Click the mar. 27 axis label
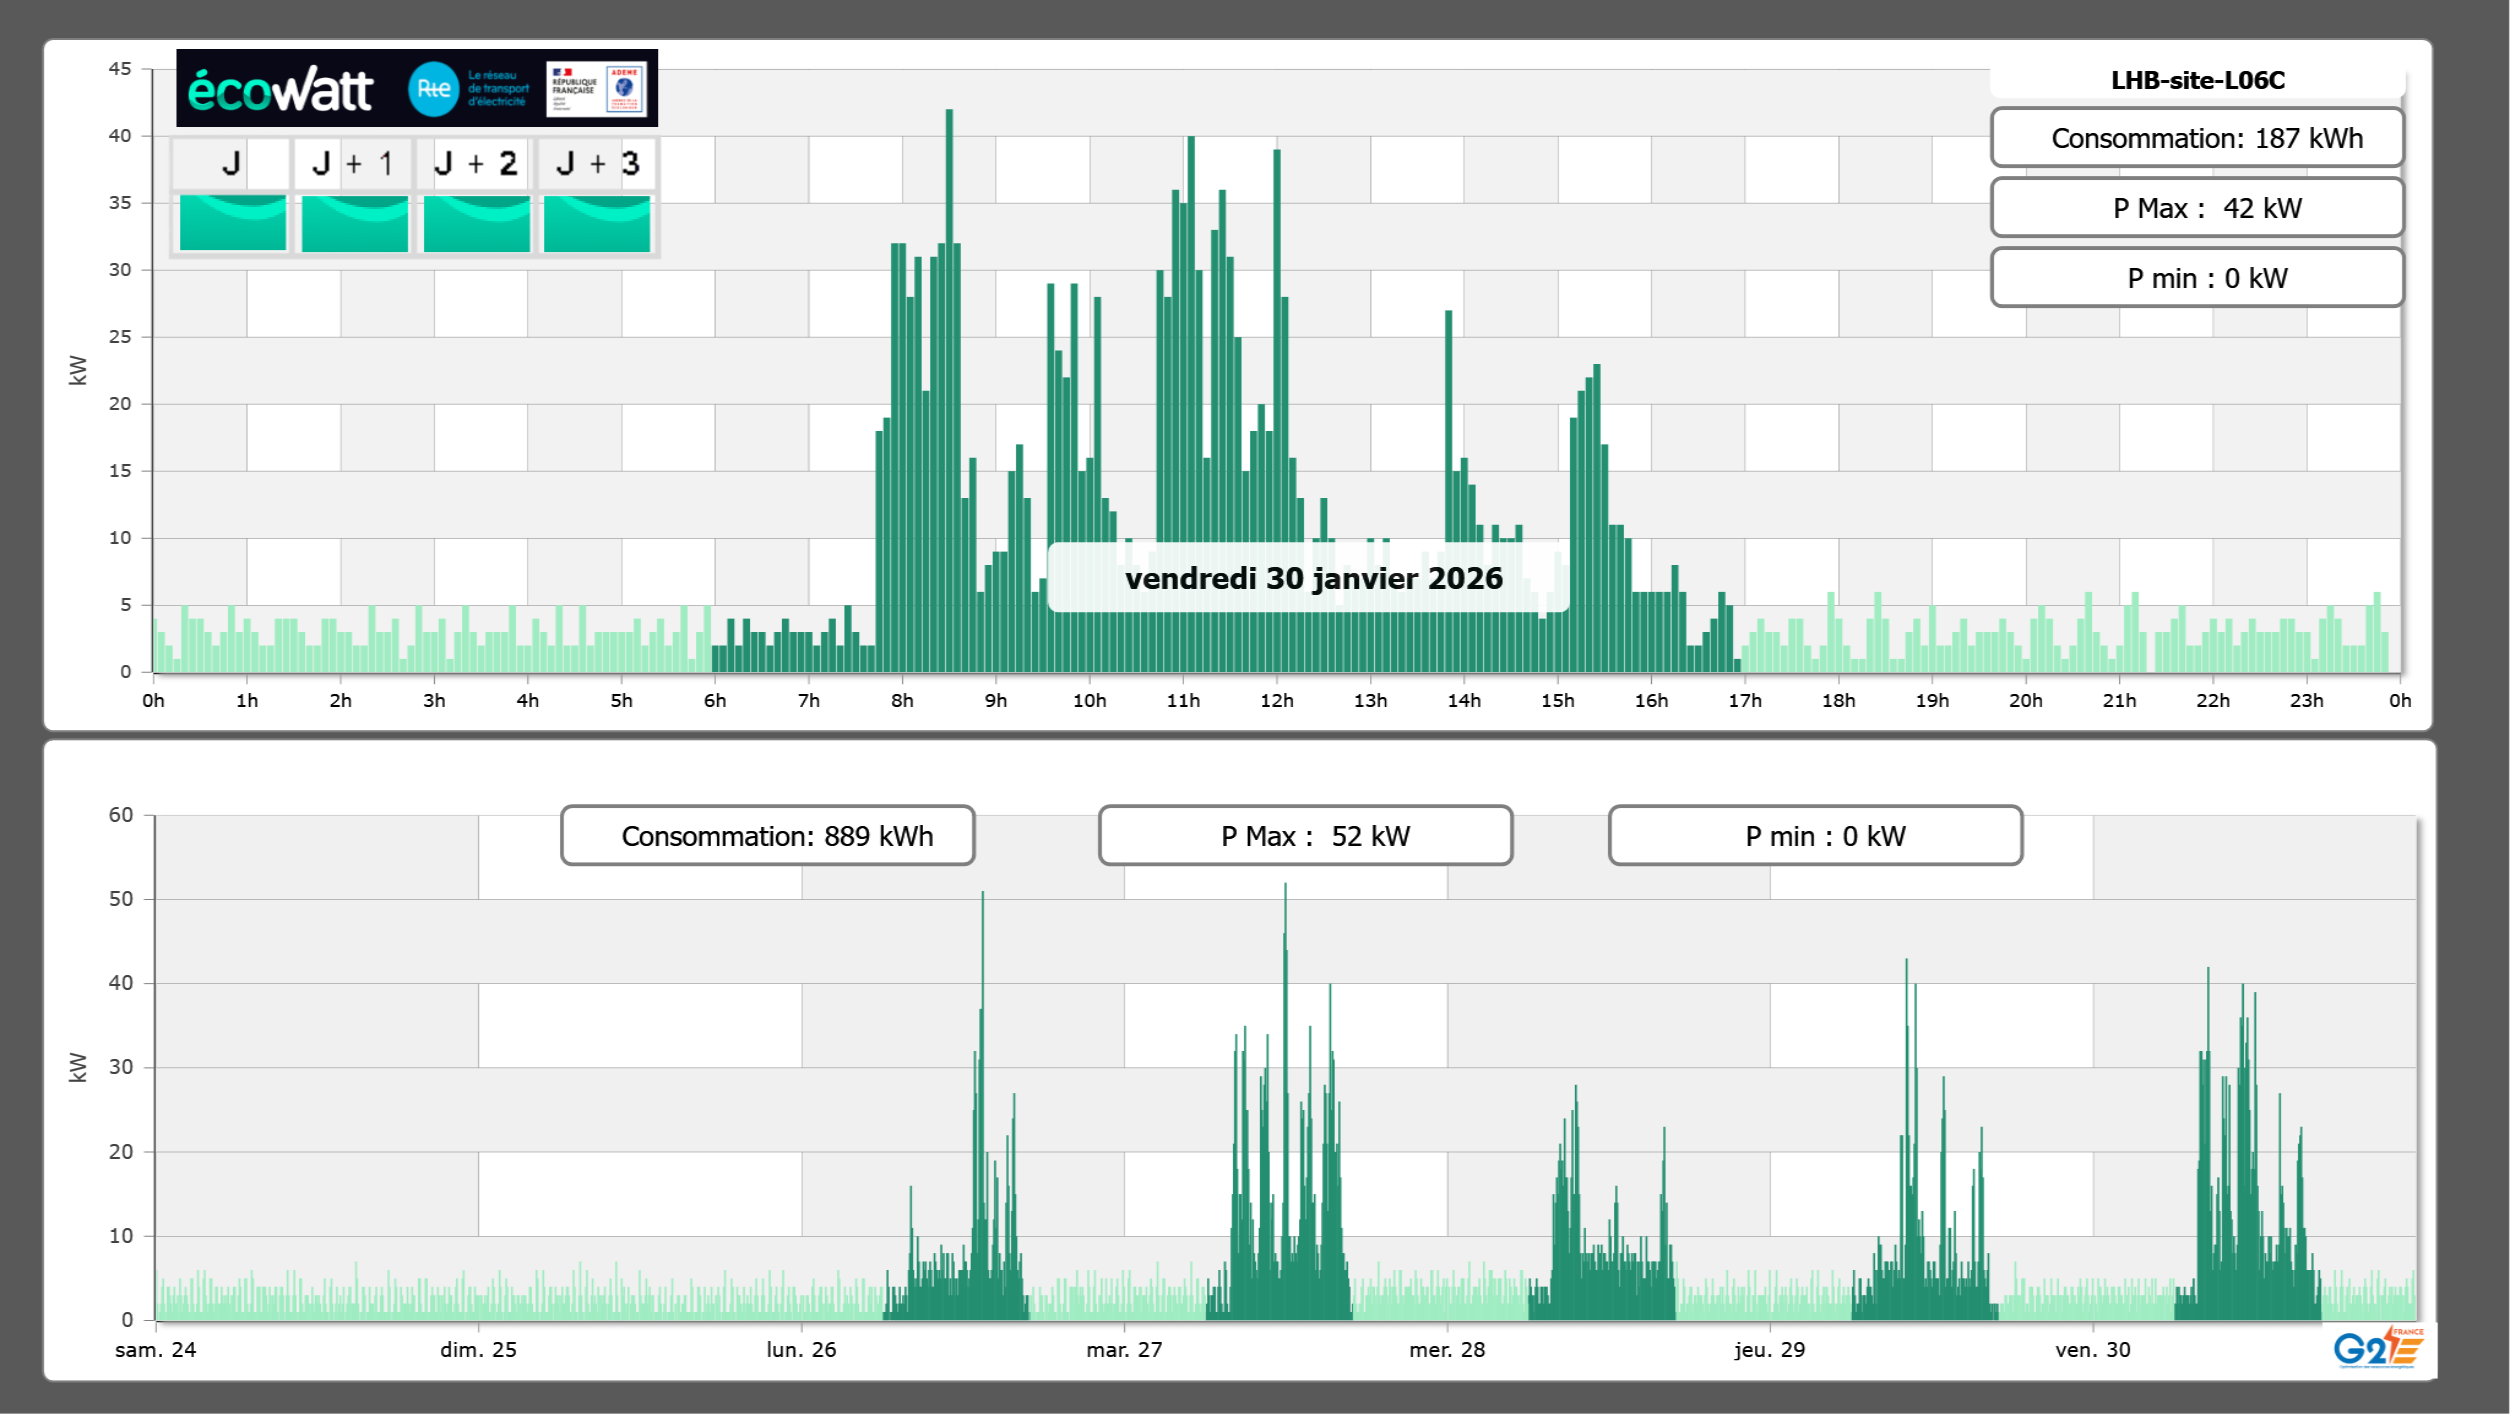 coord(1124,1349)
